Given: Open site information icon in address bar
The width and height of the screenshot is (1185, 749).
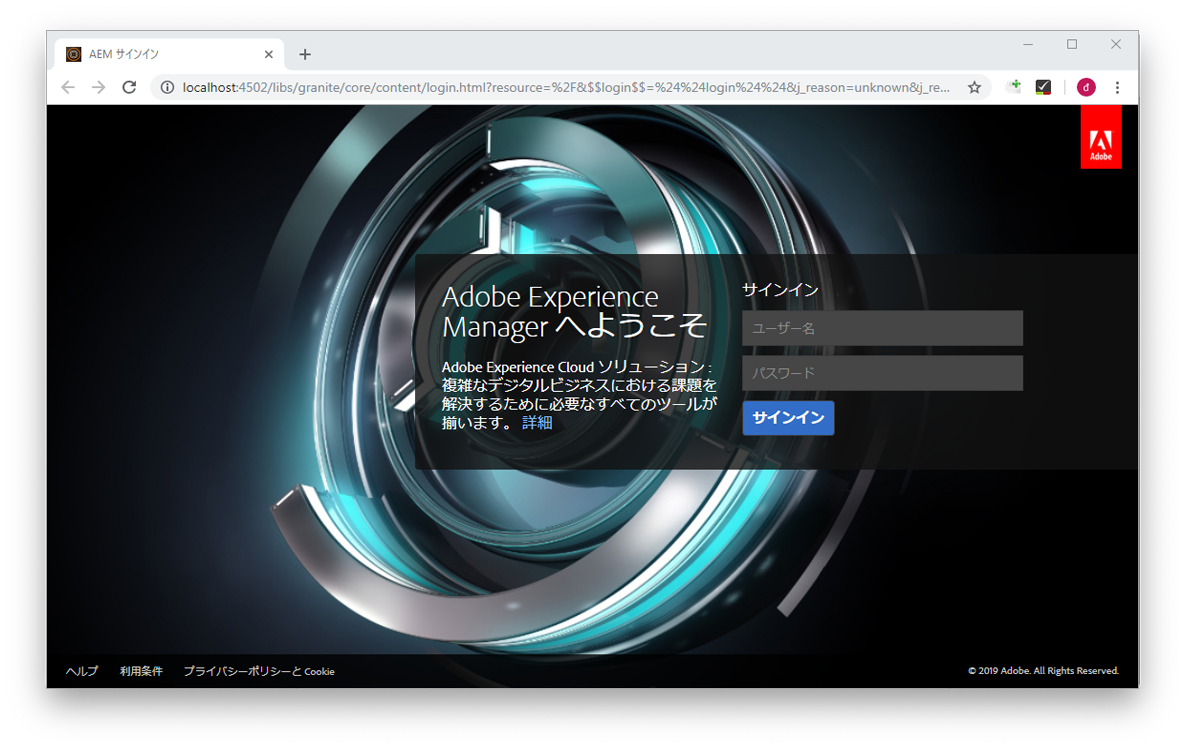Looking at the screenshot, I should click(167, 88).
